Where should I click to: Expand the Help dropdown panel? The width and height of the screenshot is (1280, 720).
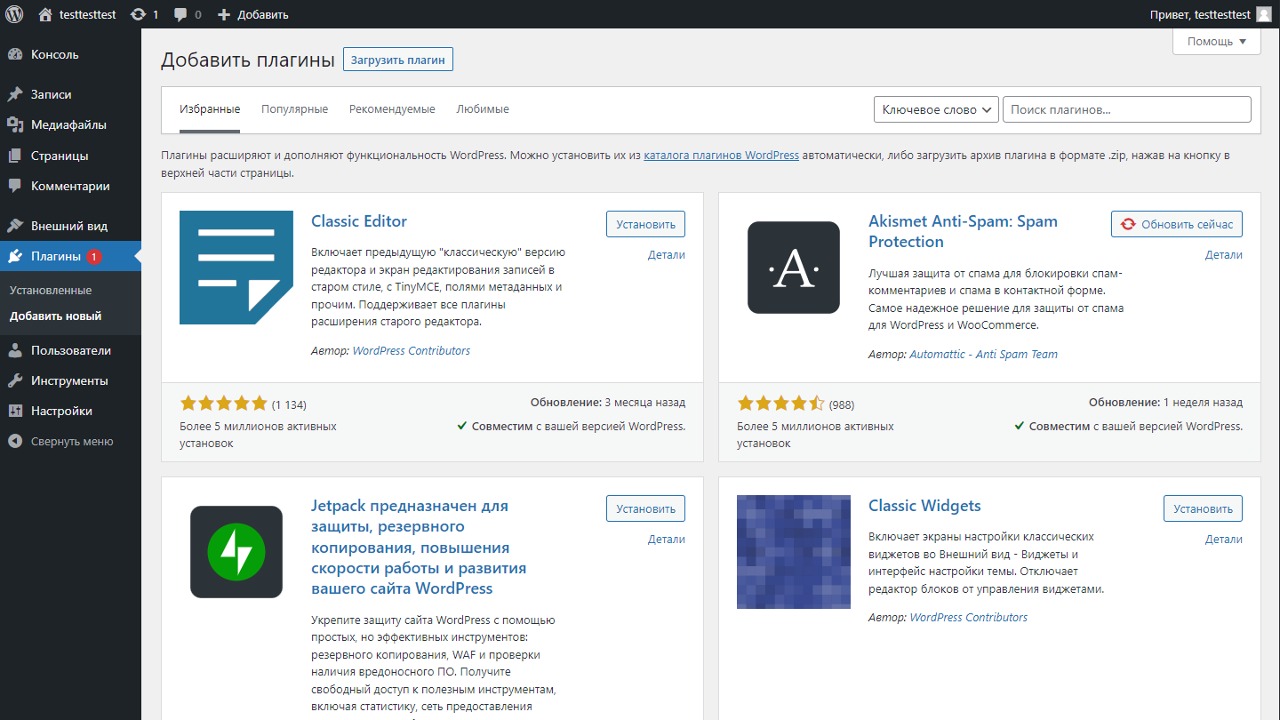tap(1216, 41)
